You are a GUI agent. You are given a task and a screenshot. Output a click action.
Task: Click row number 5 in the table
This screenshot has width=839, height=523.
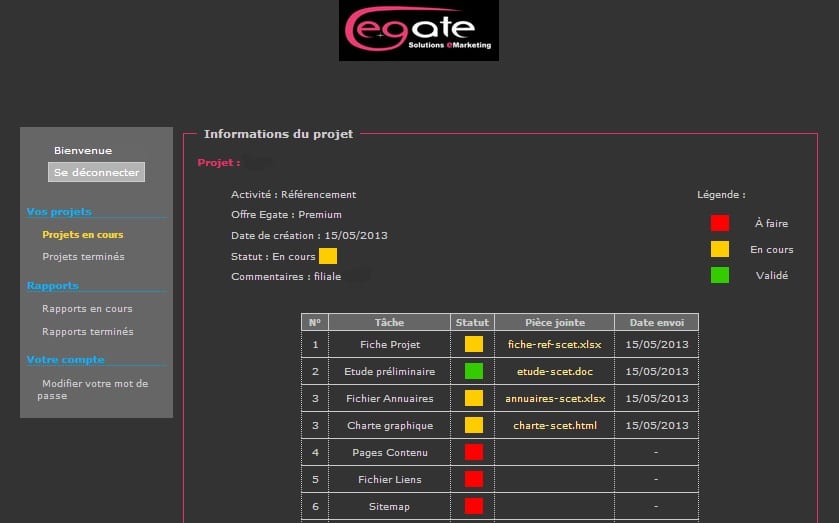[315, 479]
